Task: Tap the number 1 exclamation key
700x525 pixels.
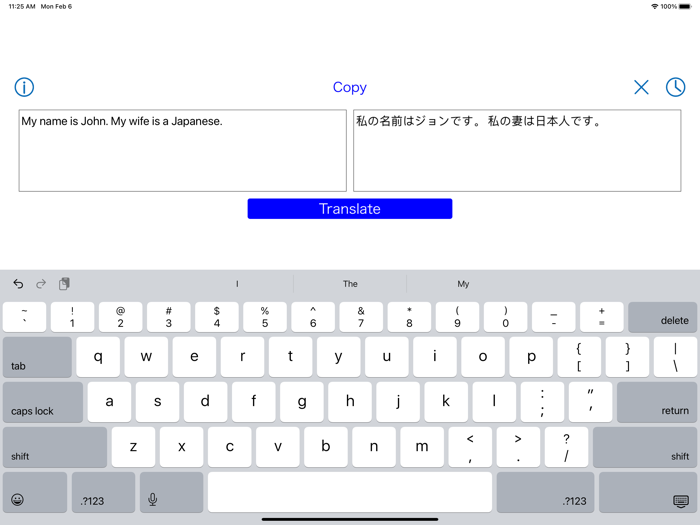Action: click(72, 317)
